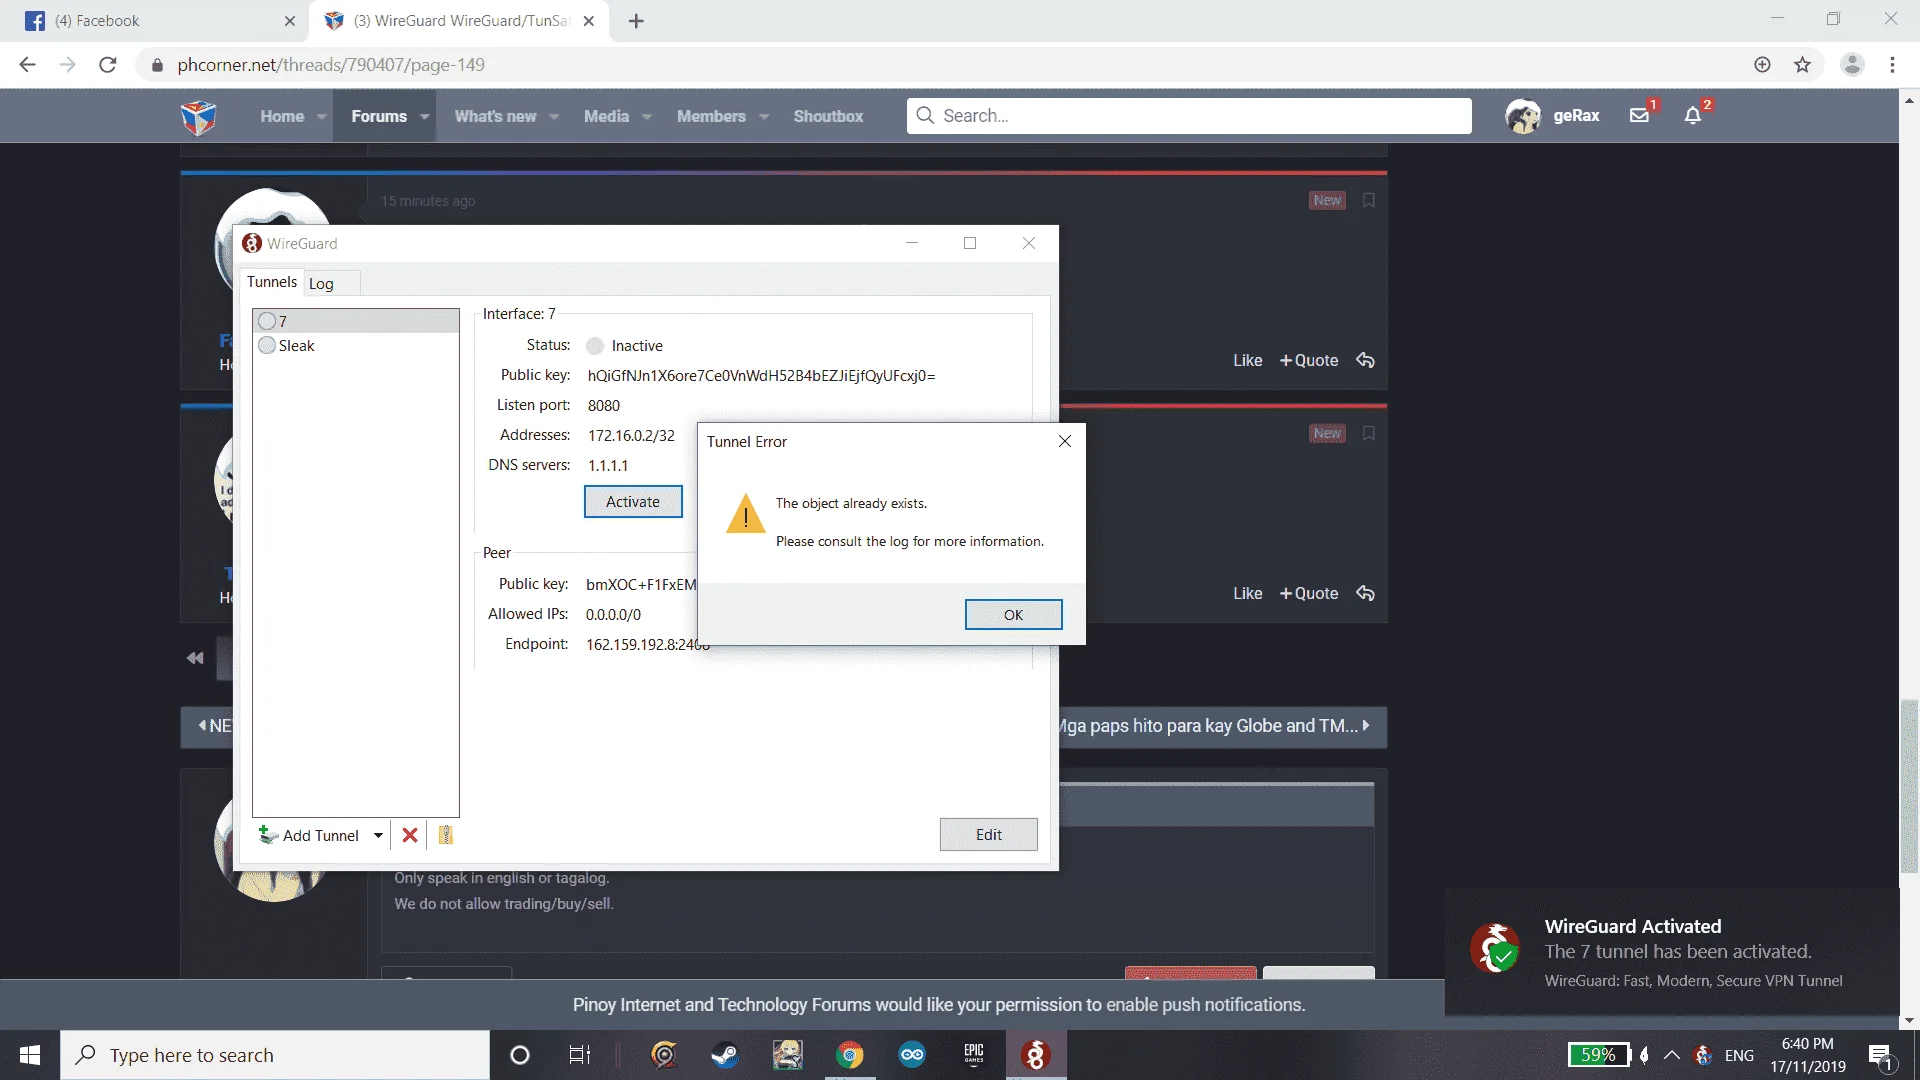1920x1080 pixels.
Task: Click the address bar URL
Action: click(331, 65)
